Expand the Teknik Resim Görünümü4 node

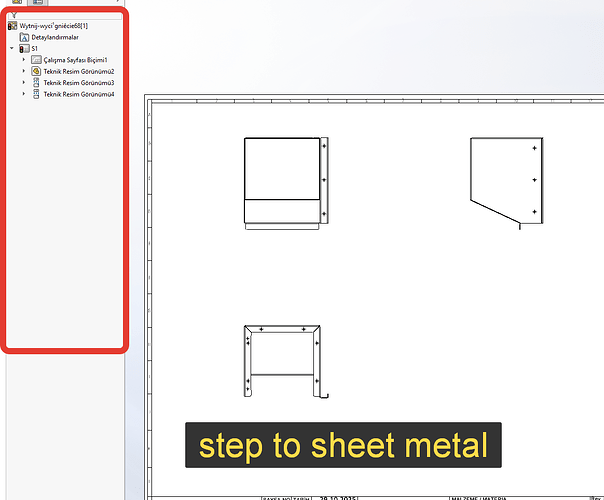point(24,93)
